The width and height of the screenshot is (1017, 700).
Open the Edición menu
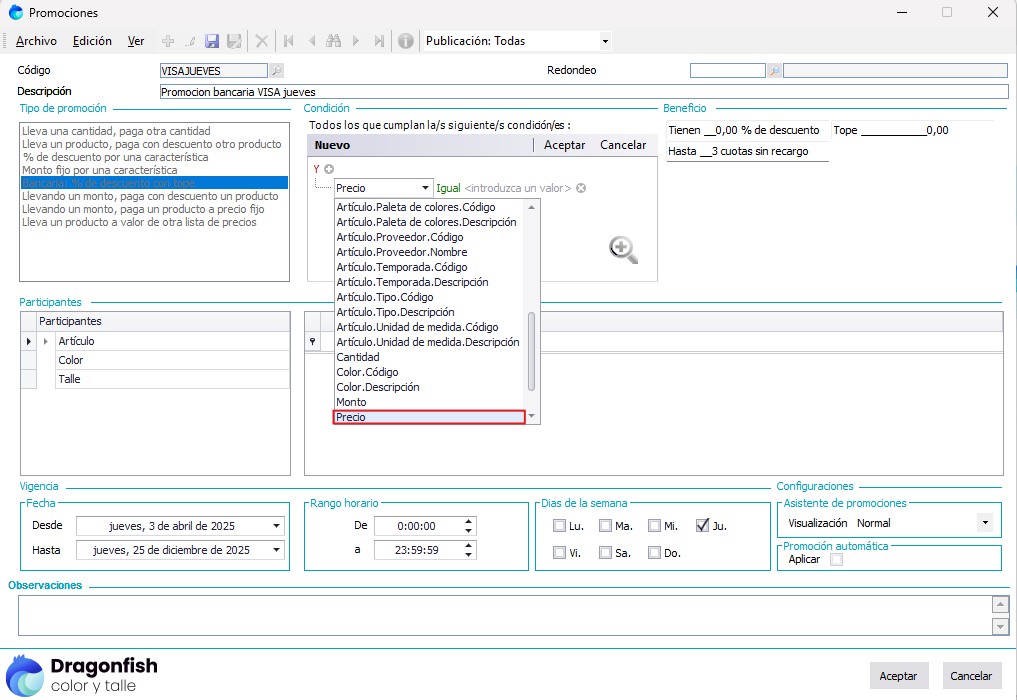coord(92,41)
